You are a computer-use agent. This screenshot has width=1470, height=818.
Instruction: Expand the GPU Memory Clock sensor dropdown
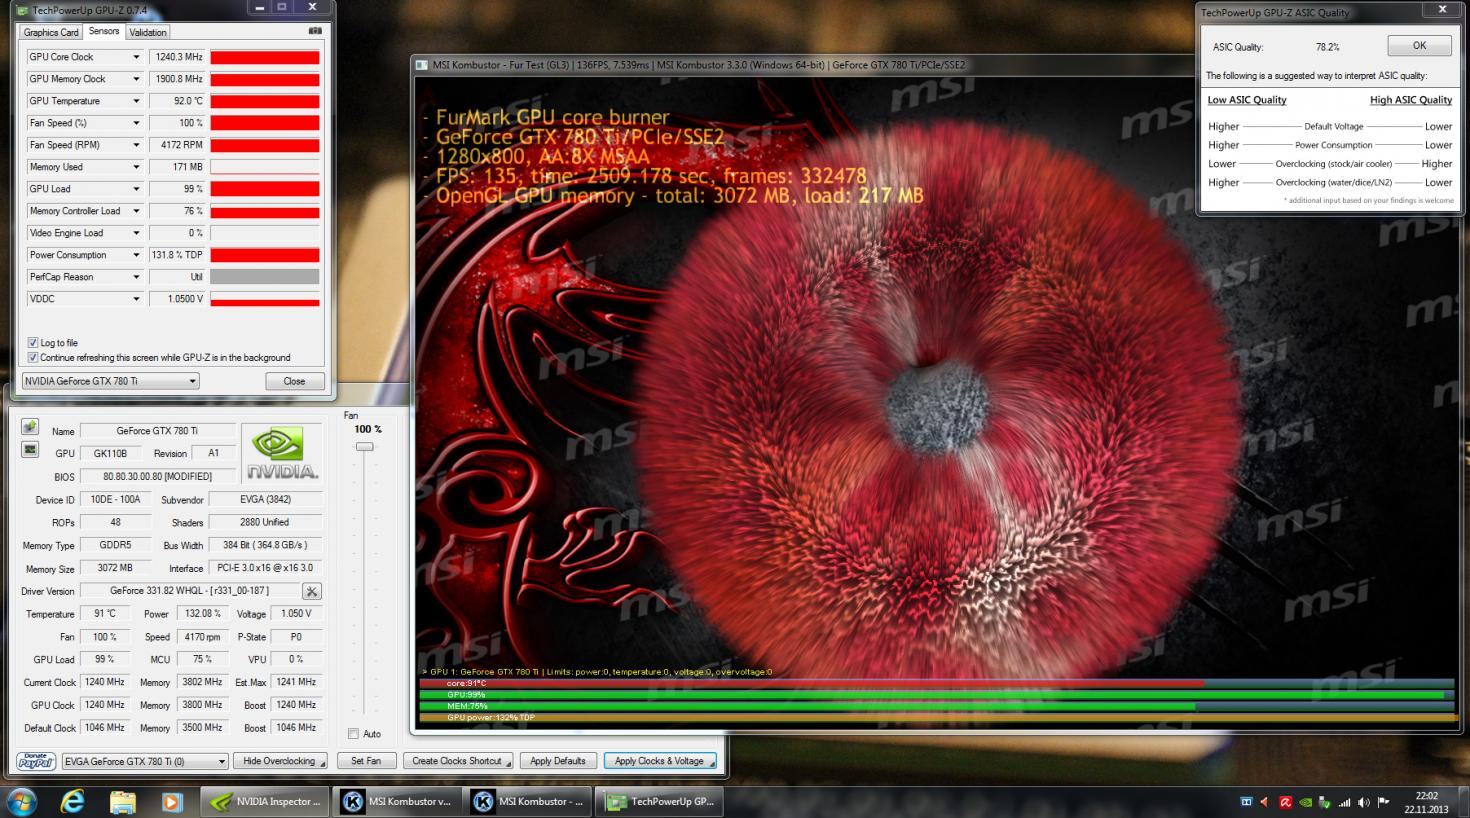tap(136, 79)
